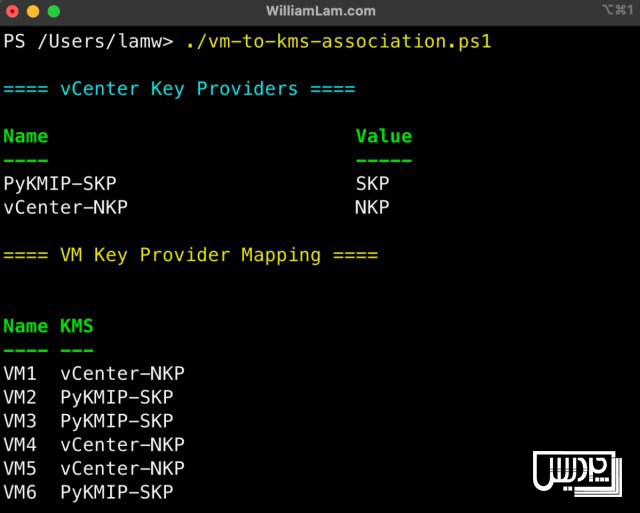Click the vCenter Key Providers heading

179,89
